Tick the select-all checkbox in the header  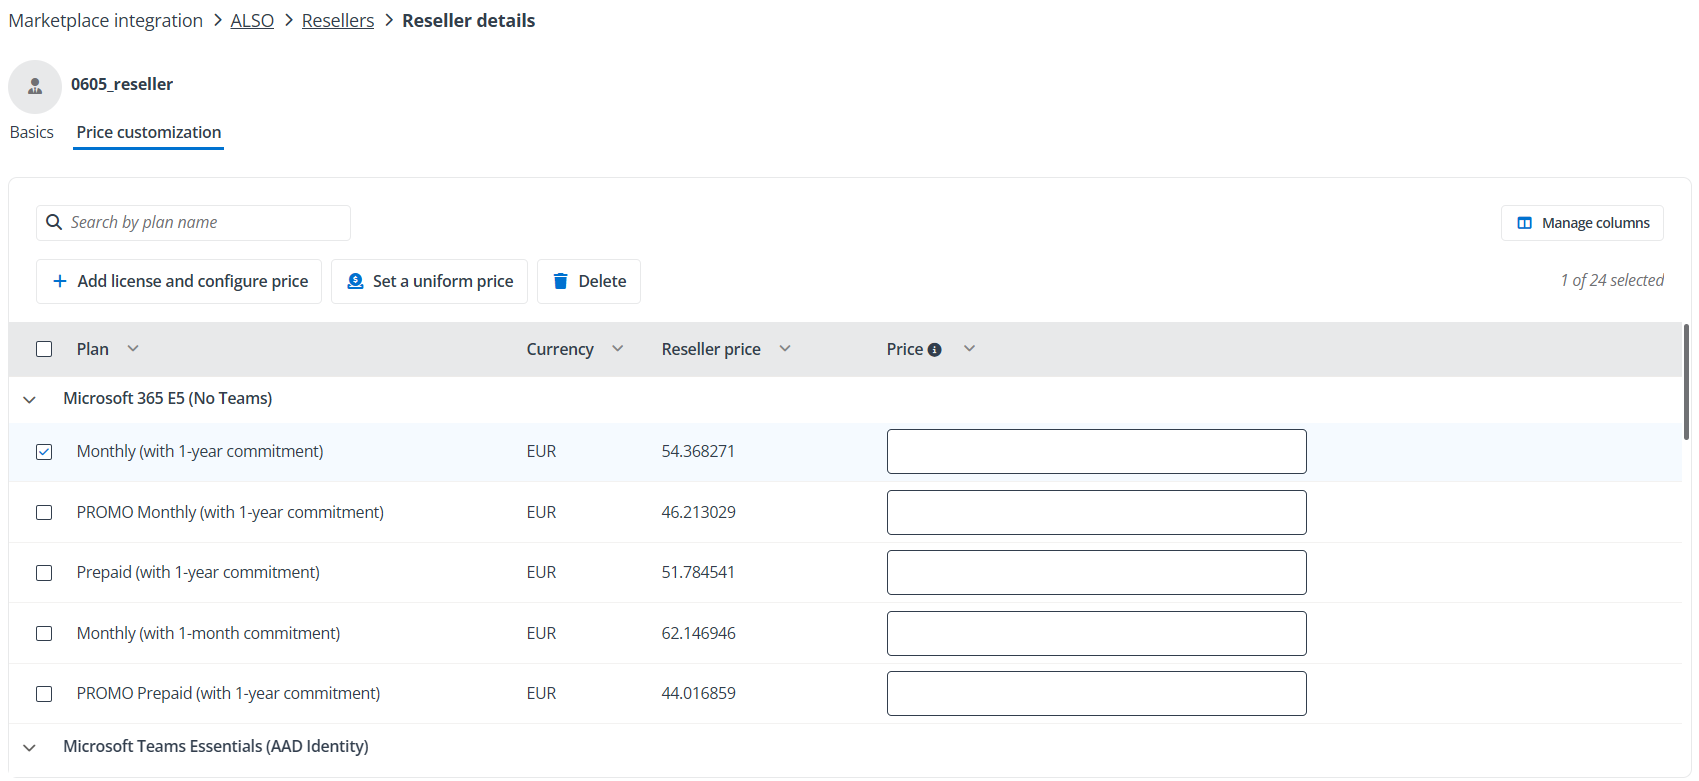coord(44,349)
